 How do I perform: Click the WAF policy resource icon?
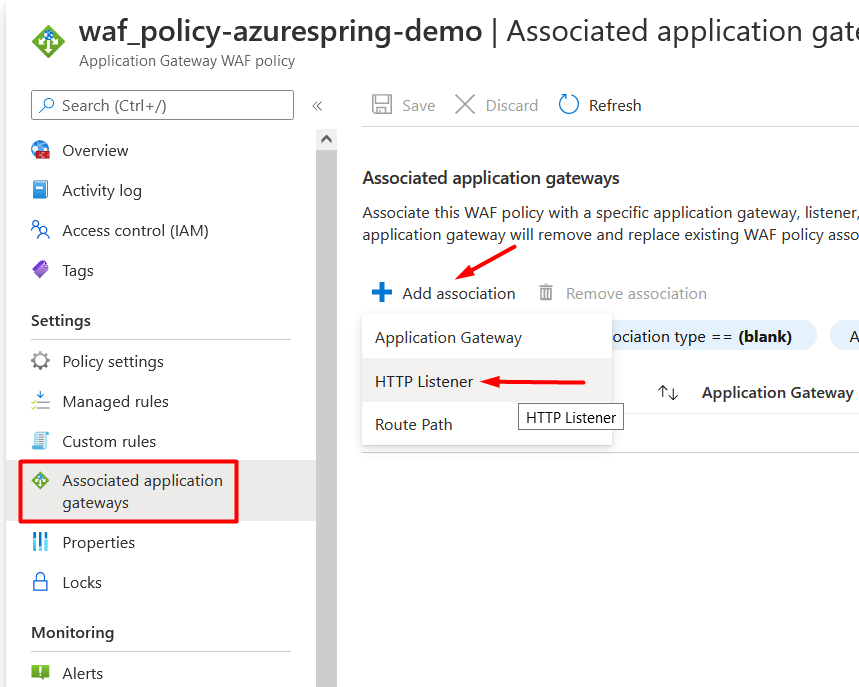pos(48,41)
